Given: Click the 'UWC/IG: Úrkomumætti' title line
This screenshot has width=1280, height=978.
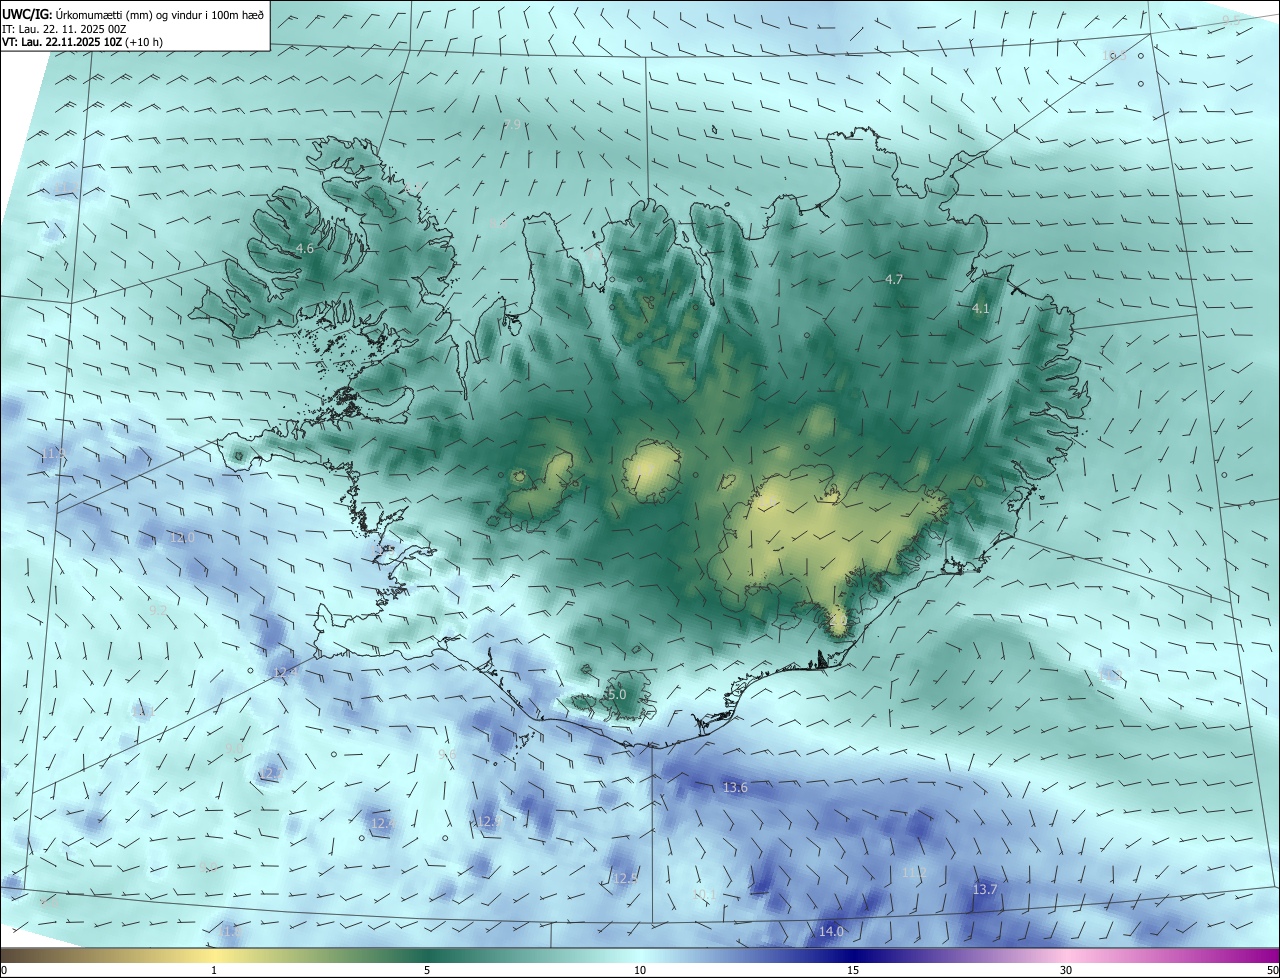Looking at the screenshot, I should pos(132,14).
